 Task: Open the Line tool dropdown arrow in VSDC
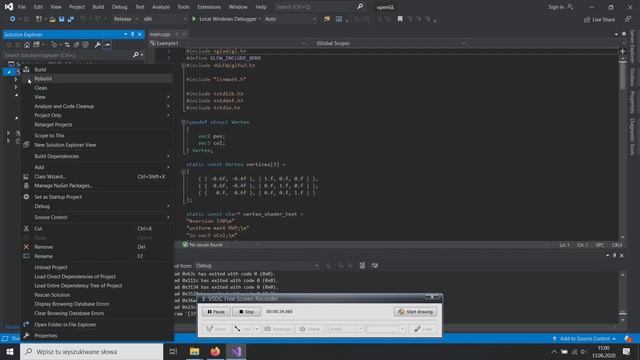(x=257, y=329)
